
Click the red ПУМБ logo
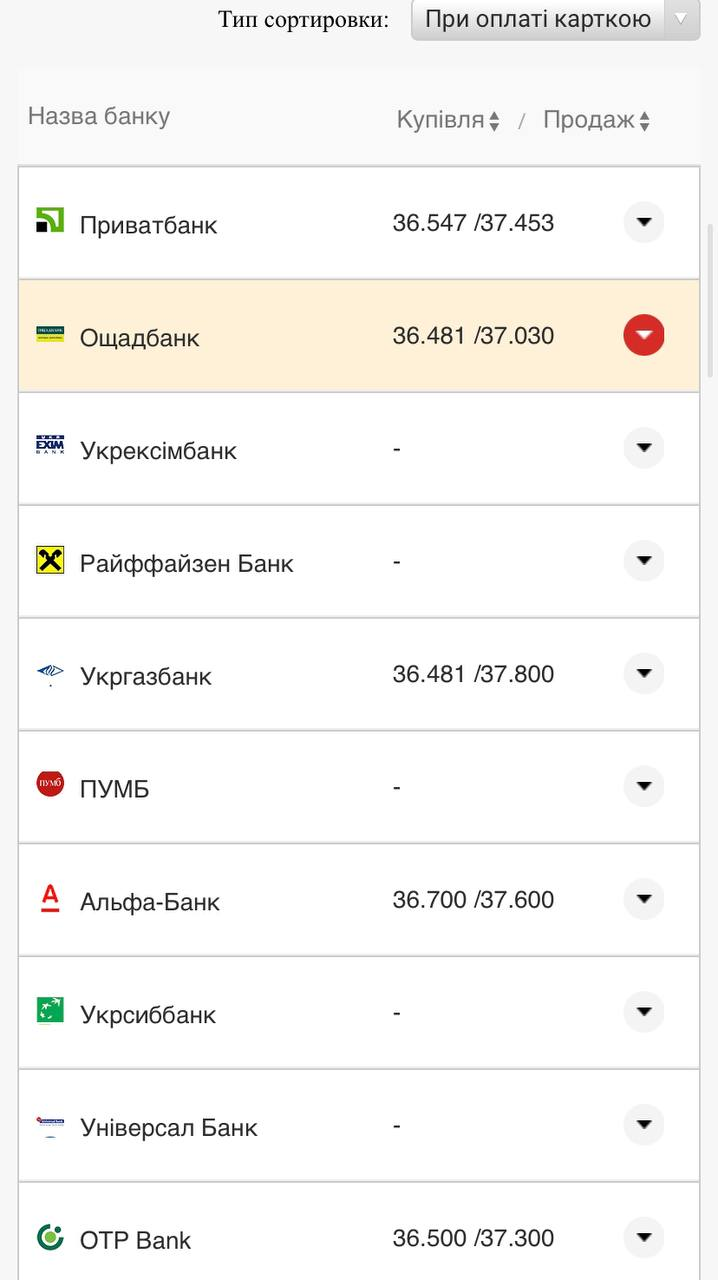50,785
